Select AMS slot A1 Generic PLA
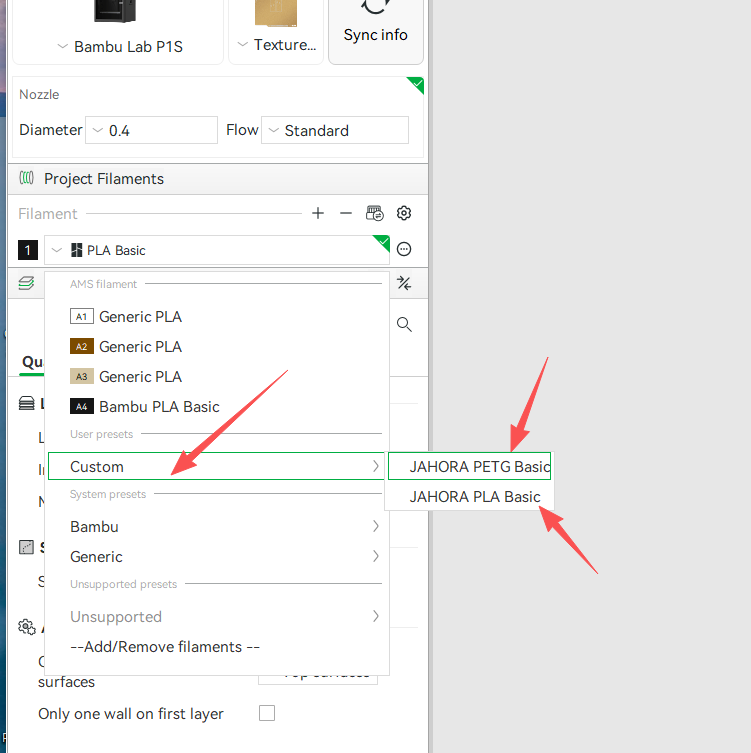 coord(217,316)
